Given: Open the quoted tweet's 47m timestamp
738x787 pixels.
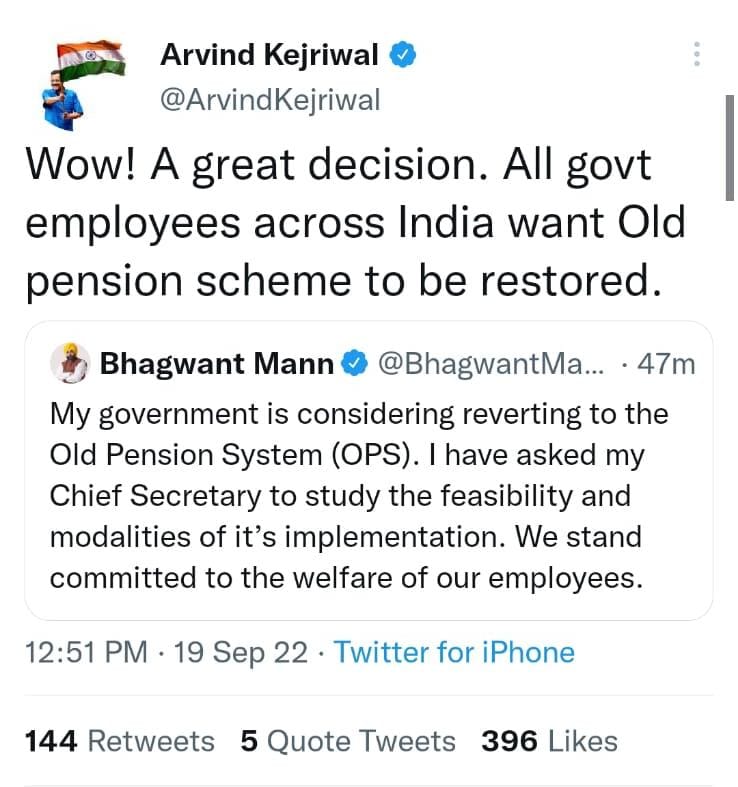Looking at the screenshot, I should (x=666, y=364).
